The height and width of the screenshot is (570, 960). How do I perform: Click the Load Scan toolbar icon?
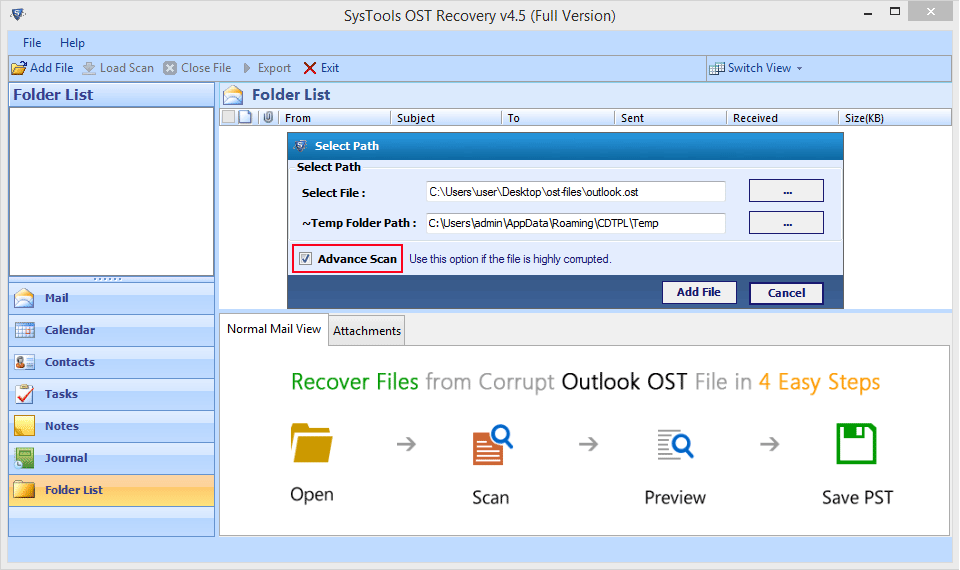point(89,68)
